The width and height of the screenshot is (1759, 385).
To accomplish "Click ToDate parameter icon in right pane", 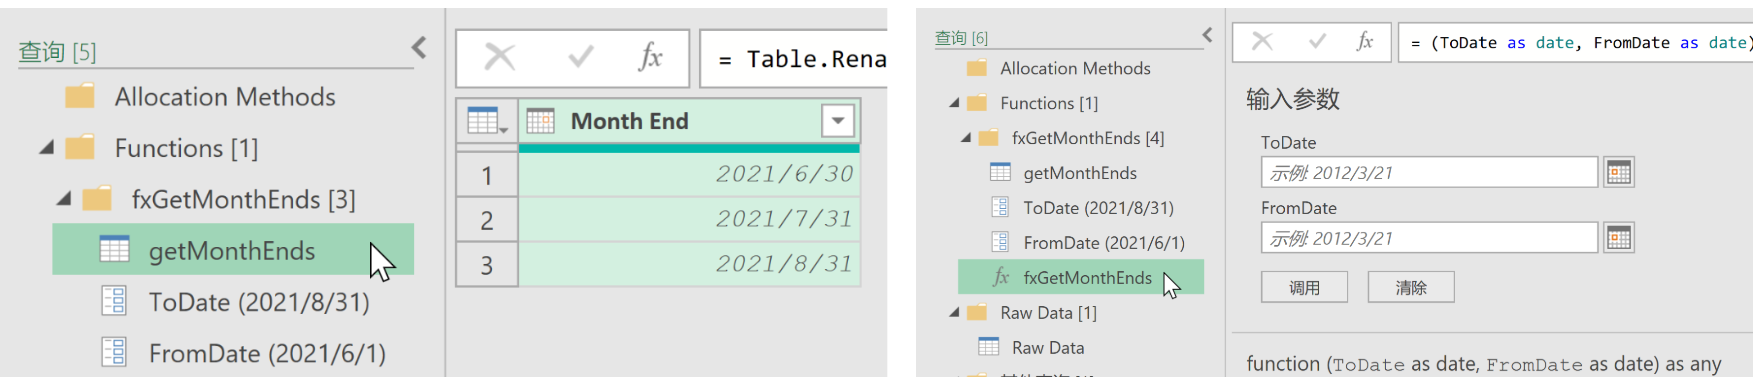I will tap(1000, 207).
